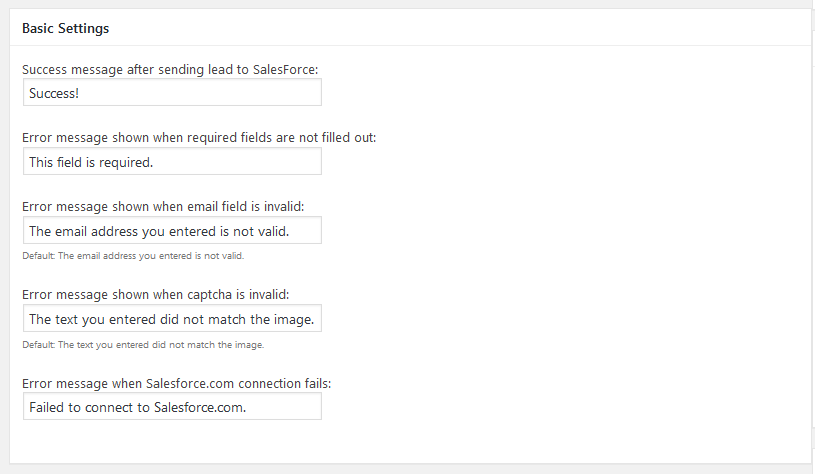The height and width of the screenshot is (474, 815).
Task: Click the word 'valid.' in email message field
Action: tap(274, 231)
